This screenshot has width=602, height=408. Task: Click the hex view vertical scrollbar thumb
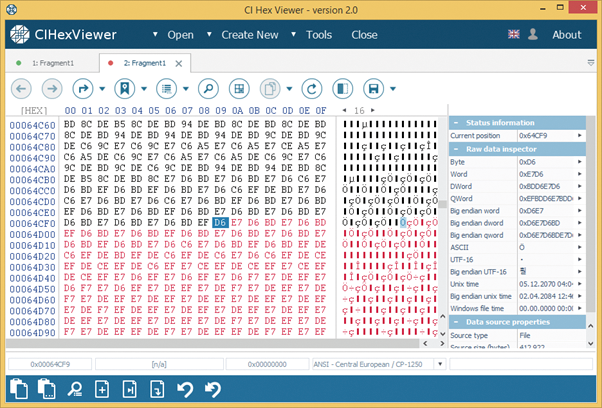pyautogui.click(x=442, y=204)
